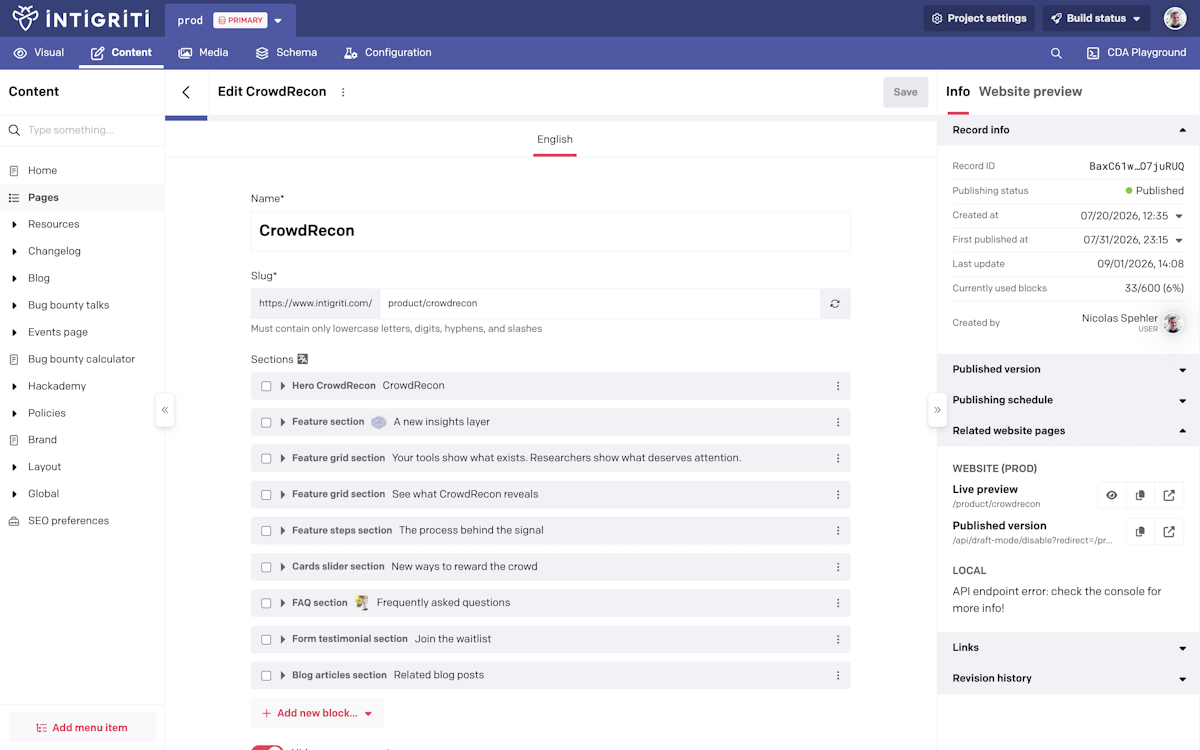Check the Cards slider section checkbox
This screenshot has height=750, width=1200.
[x=266, y=567]
